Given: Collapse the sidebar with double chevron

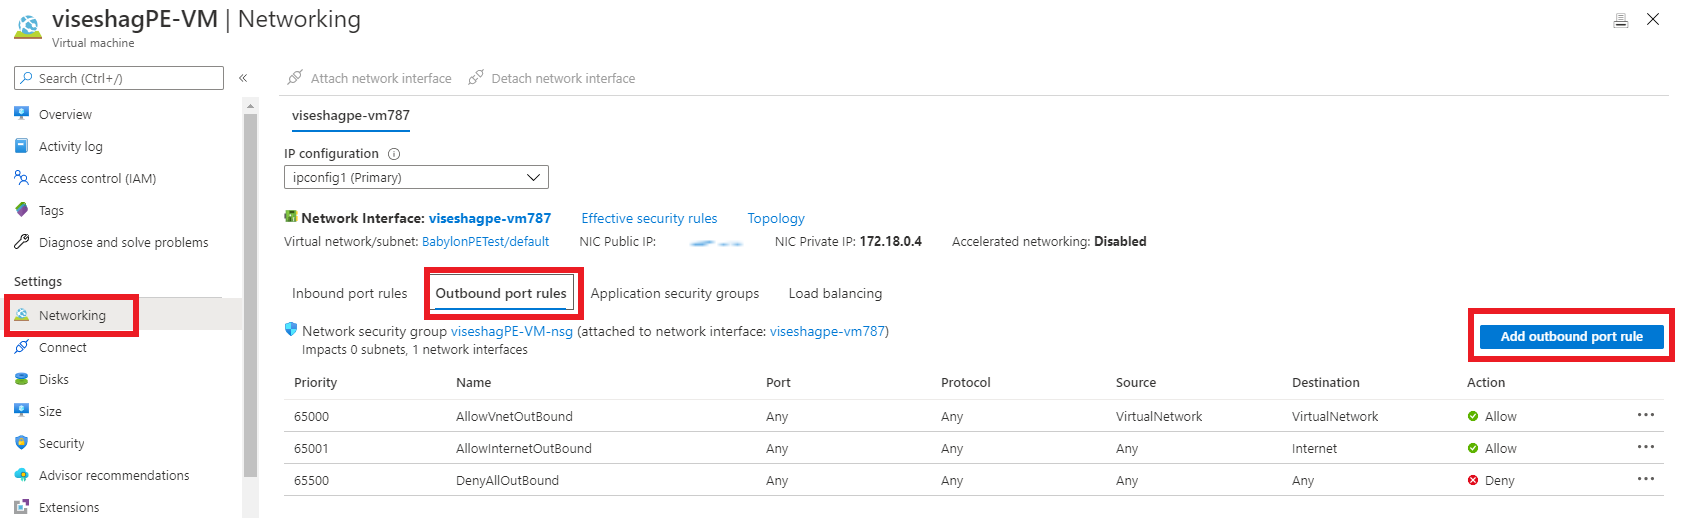Looking at the screenshot, I should click(x=243, y=78).
